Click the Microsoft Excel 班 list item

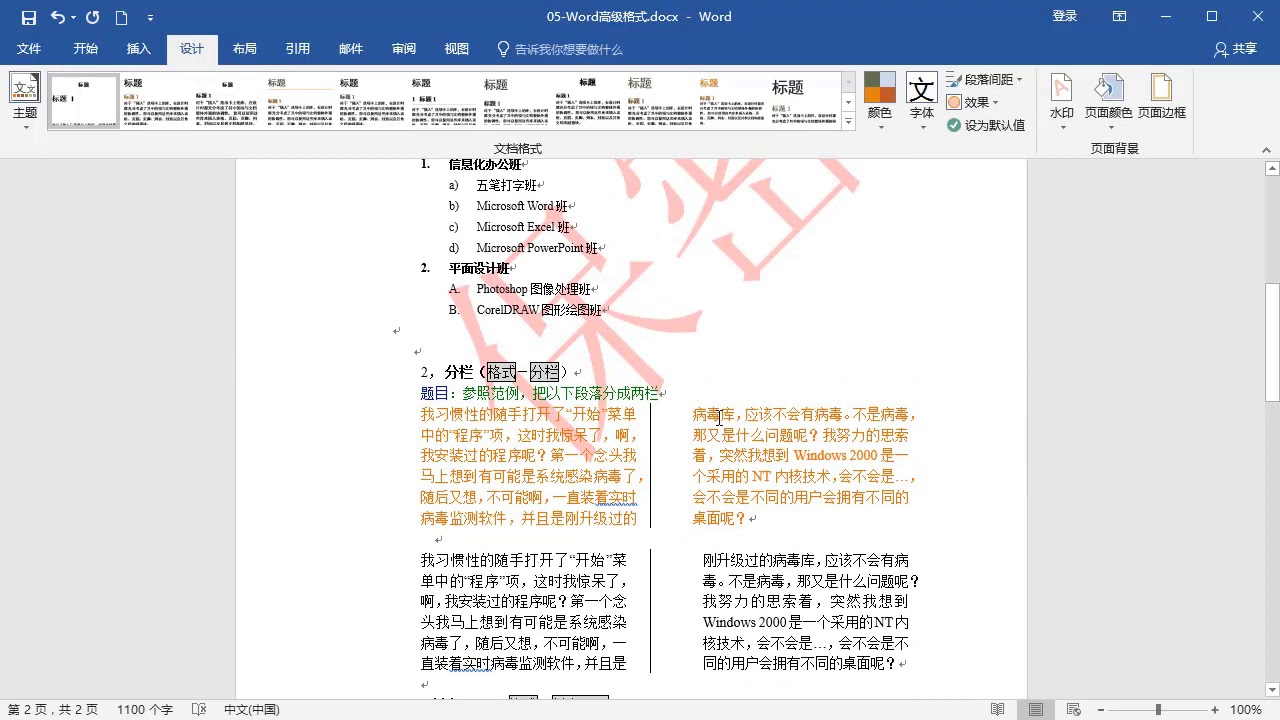(x=523, y=227)
